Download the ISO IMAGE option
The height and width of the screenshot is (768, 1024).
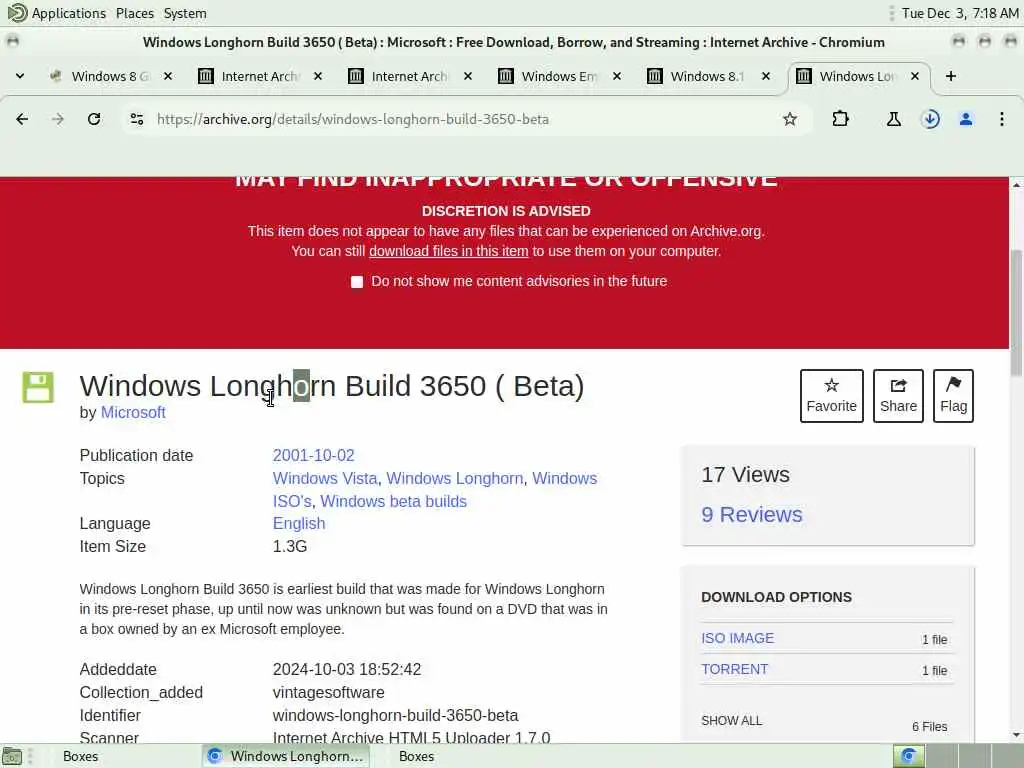coord(737,638)
